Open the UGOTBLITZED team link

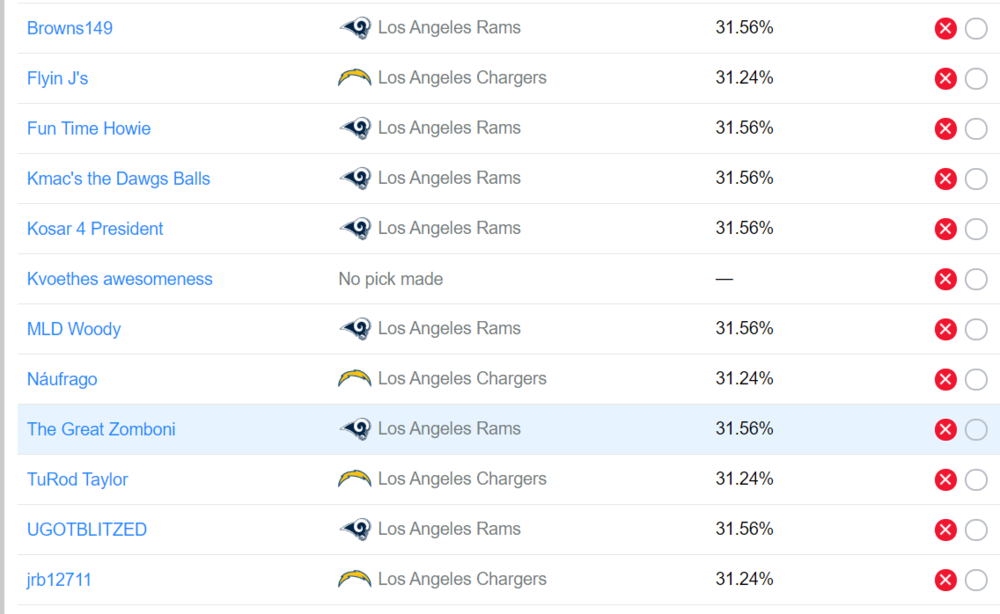(x=87, y=530)
